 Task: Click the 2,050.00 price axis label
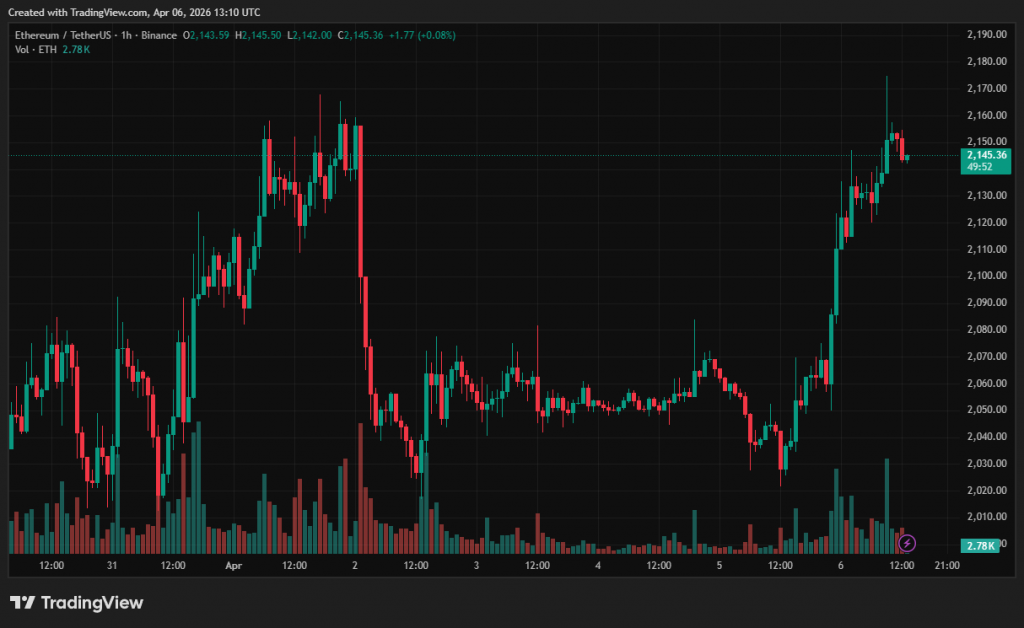[986, 410]
